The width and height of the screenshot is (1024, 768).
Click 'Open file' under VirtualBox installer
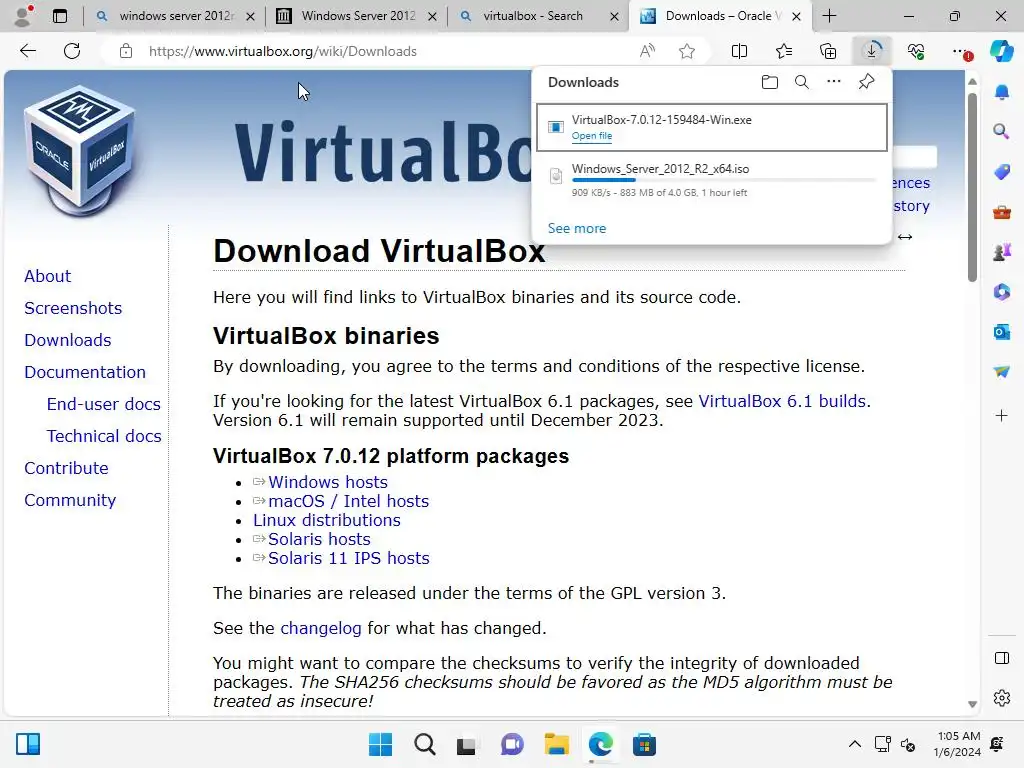click(x=592, y=136)
